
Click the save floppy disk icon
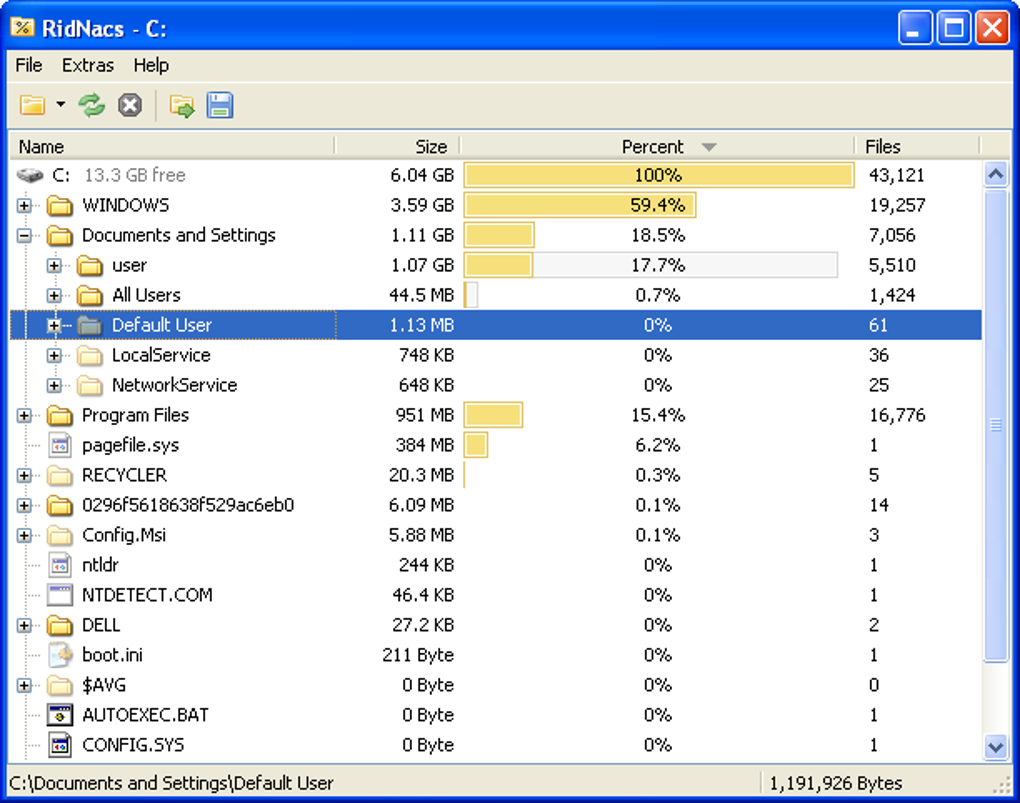pos(220,105)
